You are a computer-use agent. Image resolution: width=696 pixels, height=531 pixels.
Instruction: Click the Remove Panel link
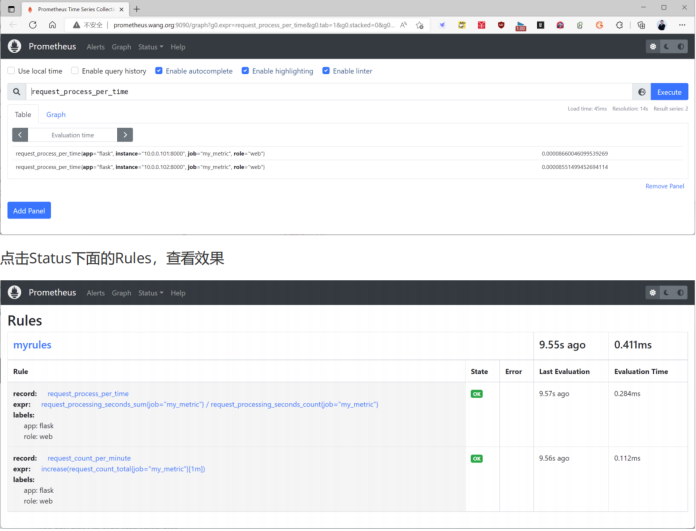pos(664,186)
